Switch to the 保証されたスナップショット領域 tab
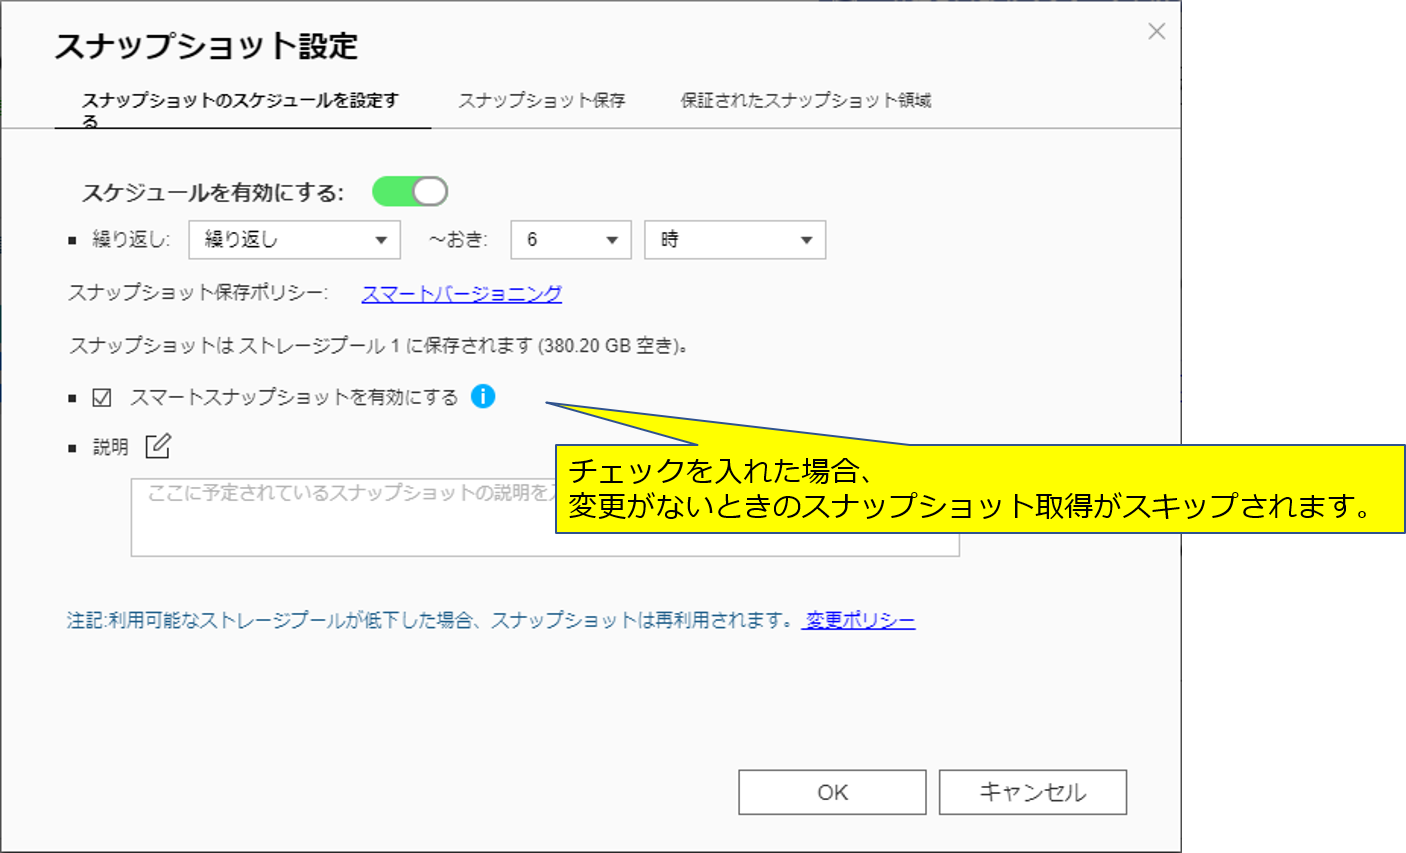 click(x=806, y=100)
